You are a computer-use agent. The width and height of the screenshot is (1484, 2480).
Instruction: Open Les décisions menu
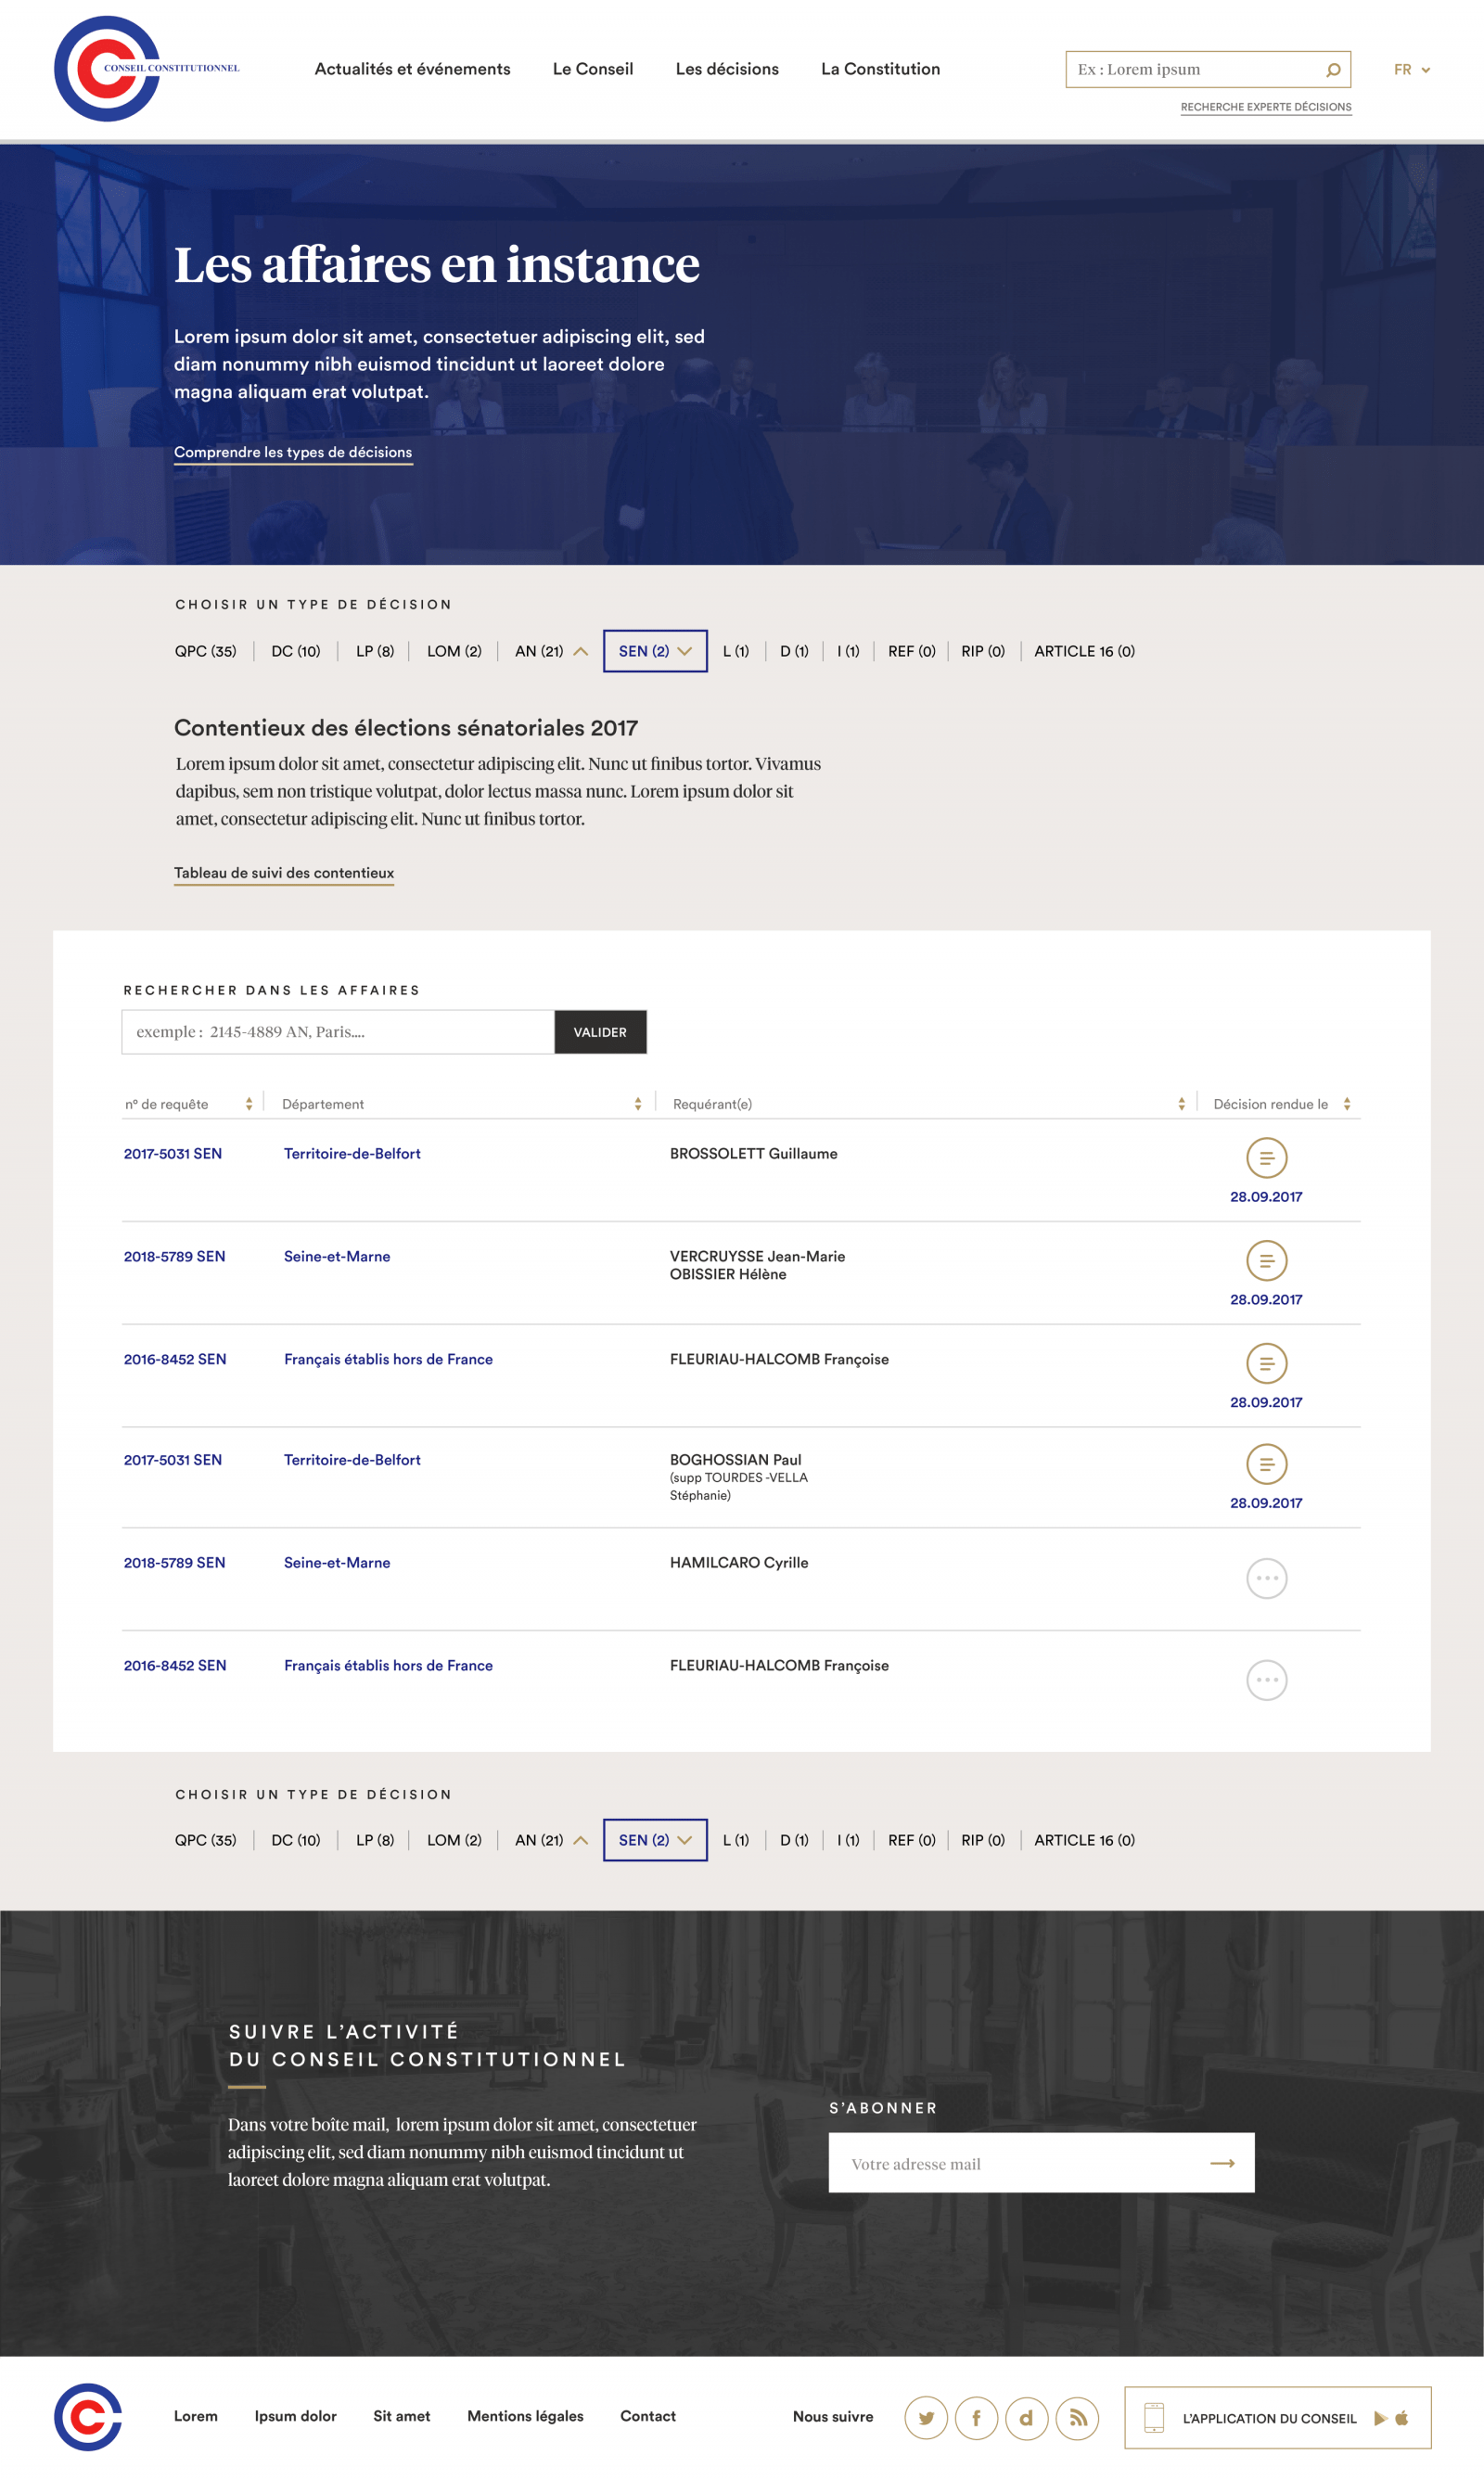coord(727,69)
